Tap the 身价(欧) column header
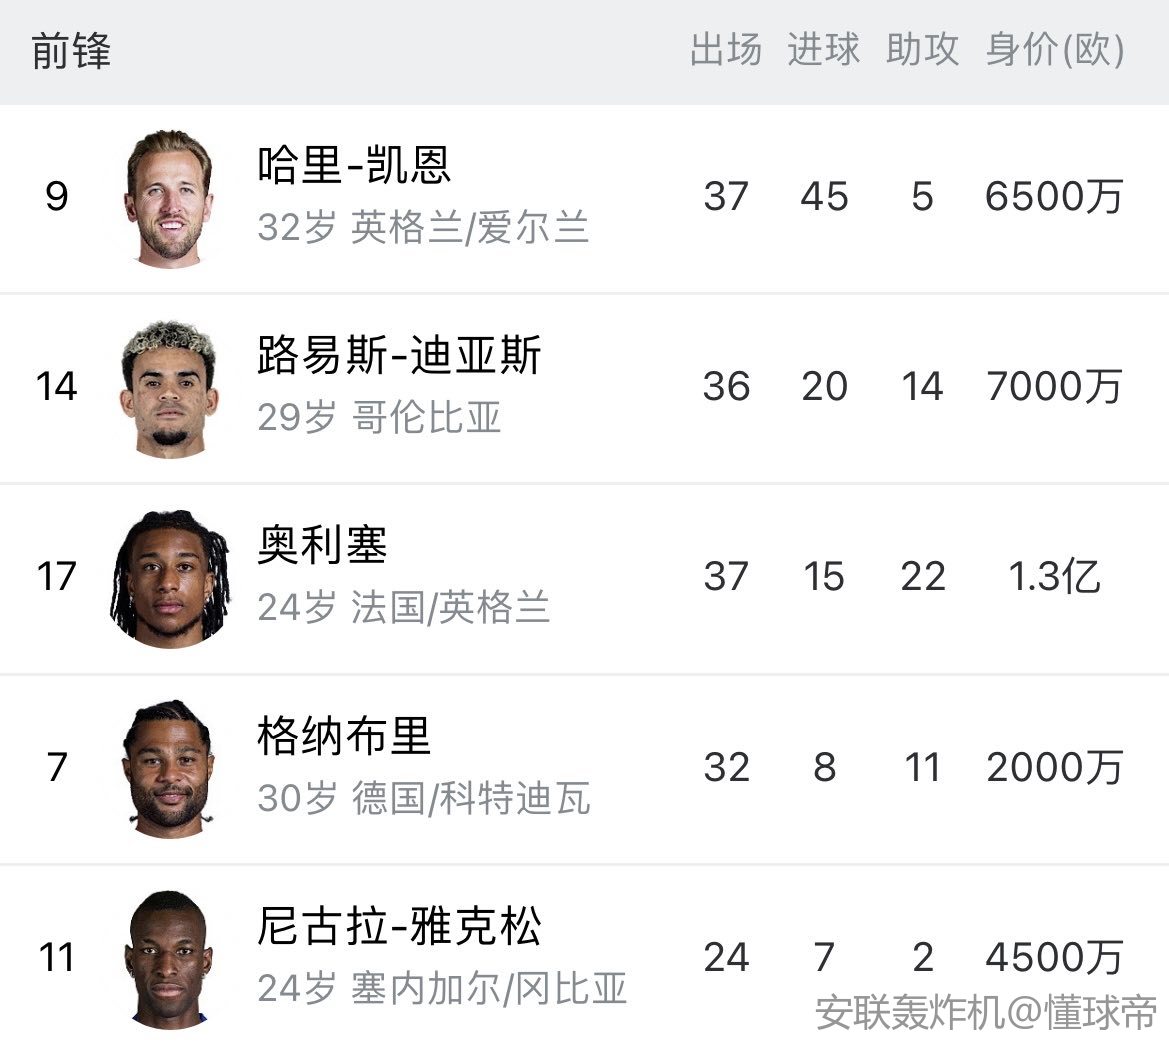1169x1045 pixels. tap(1055, 50)
